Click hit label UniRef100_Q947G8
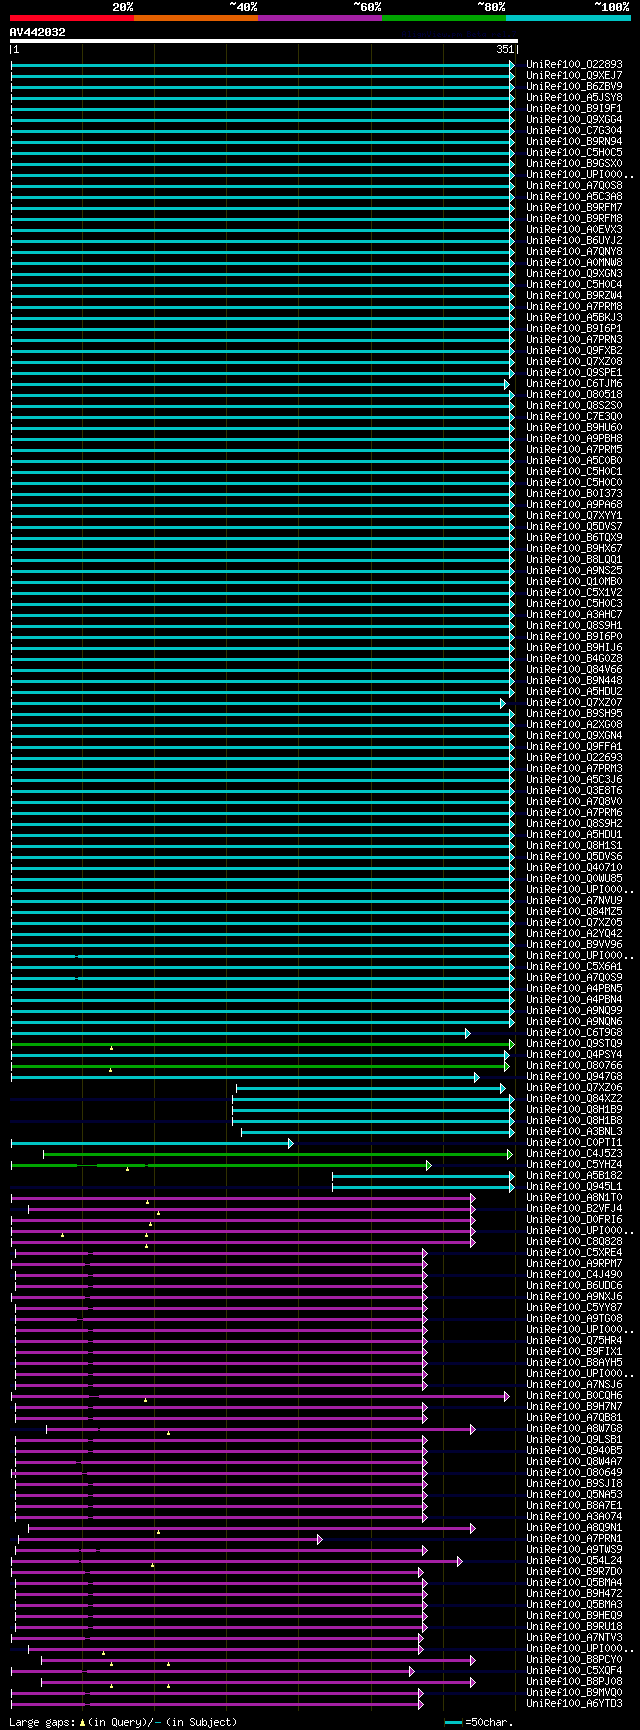This screenshot has width=640, height=1730. pos(574,1077)
